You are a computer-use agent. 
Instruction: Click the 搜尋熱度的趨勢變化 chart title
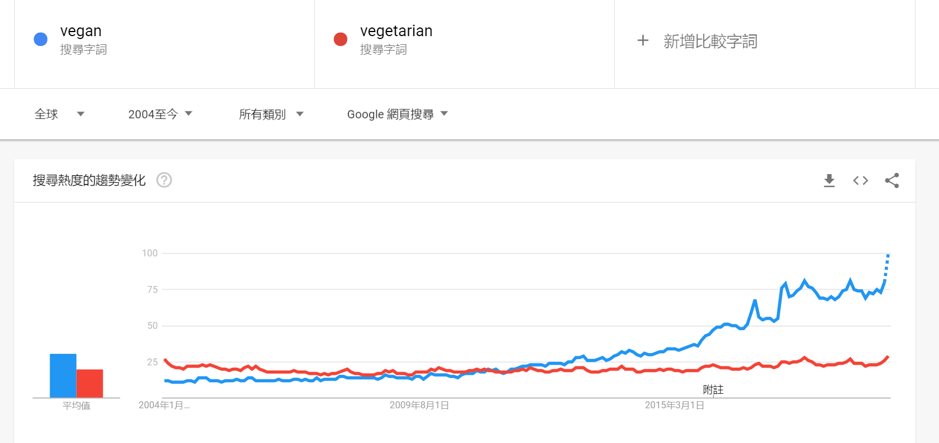pos(89,181)
